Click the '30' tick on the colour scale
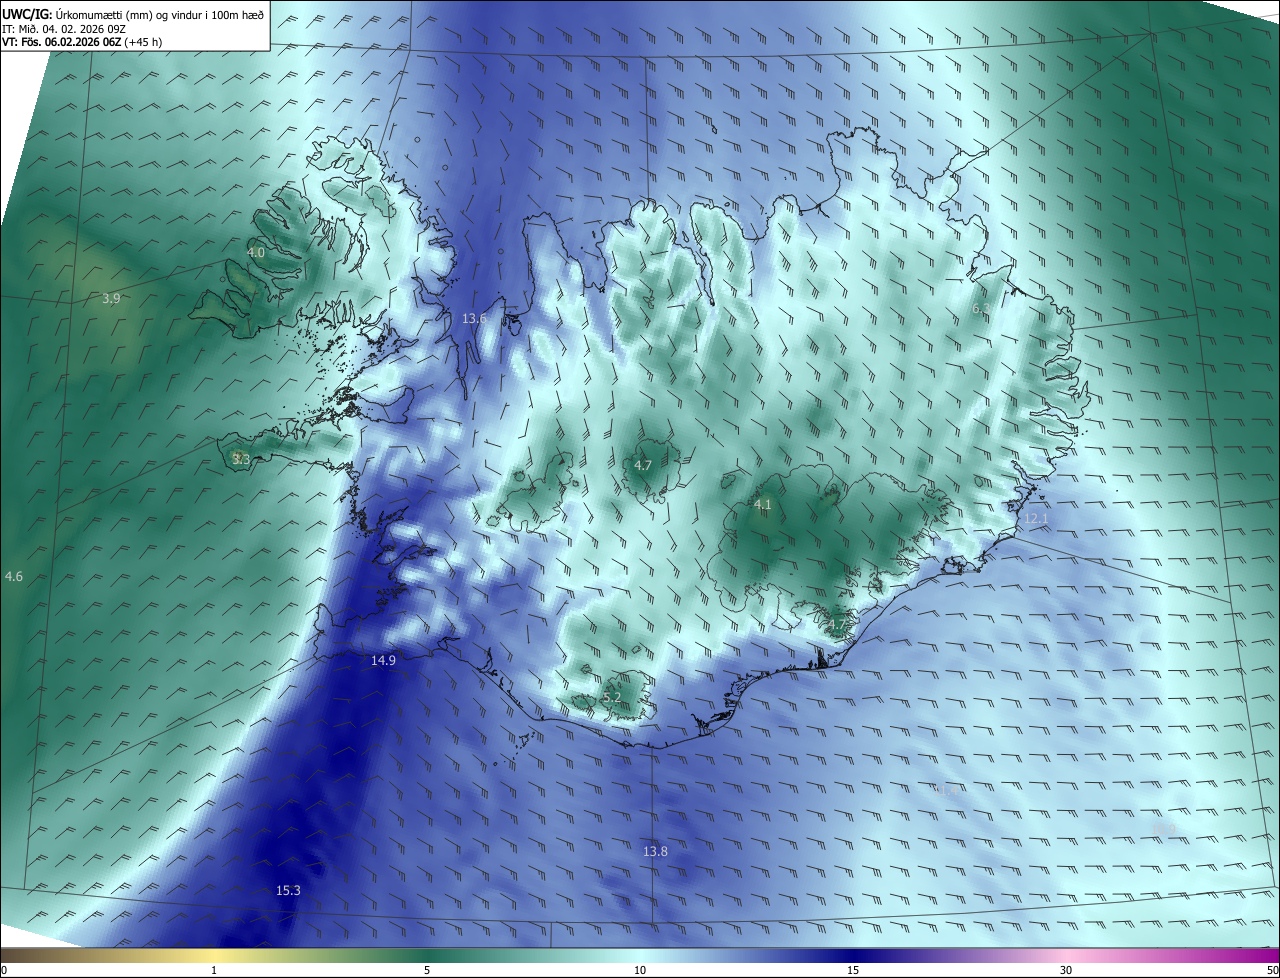The width and height of the screenshot is (1280, 978). coord(1066,970)
